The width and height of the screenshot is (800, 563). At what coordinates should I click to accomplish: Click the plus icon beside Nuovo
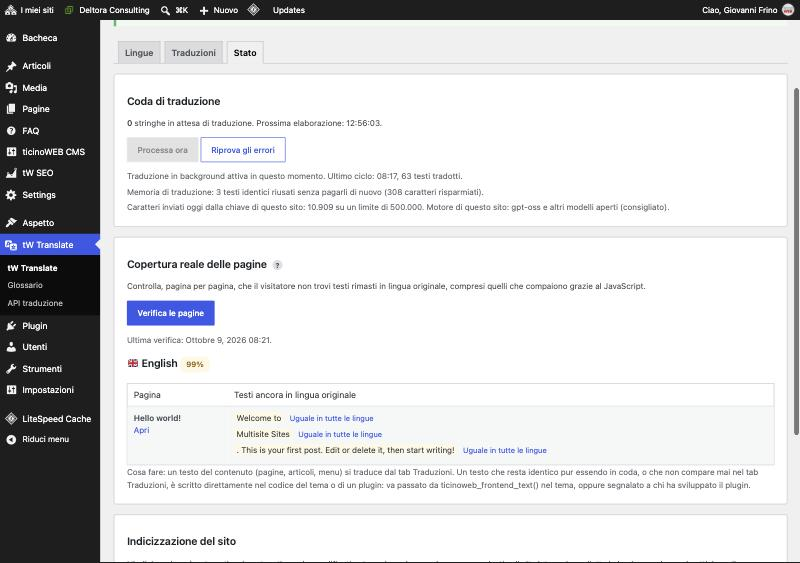204,10
